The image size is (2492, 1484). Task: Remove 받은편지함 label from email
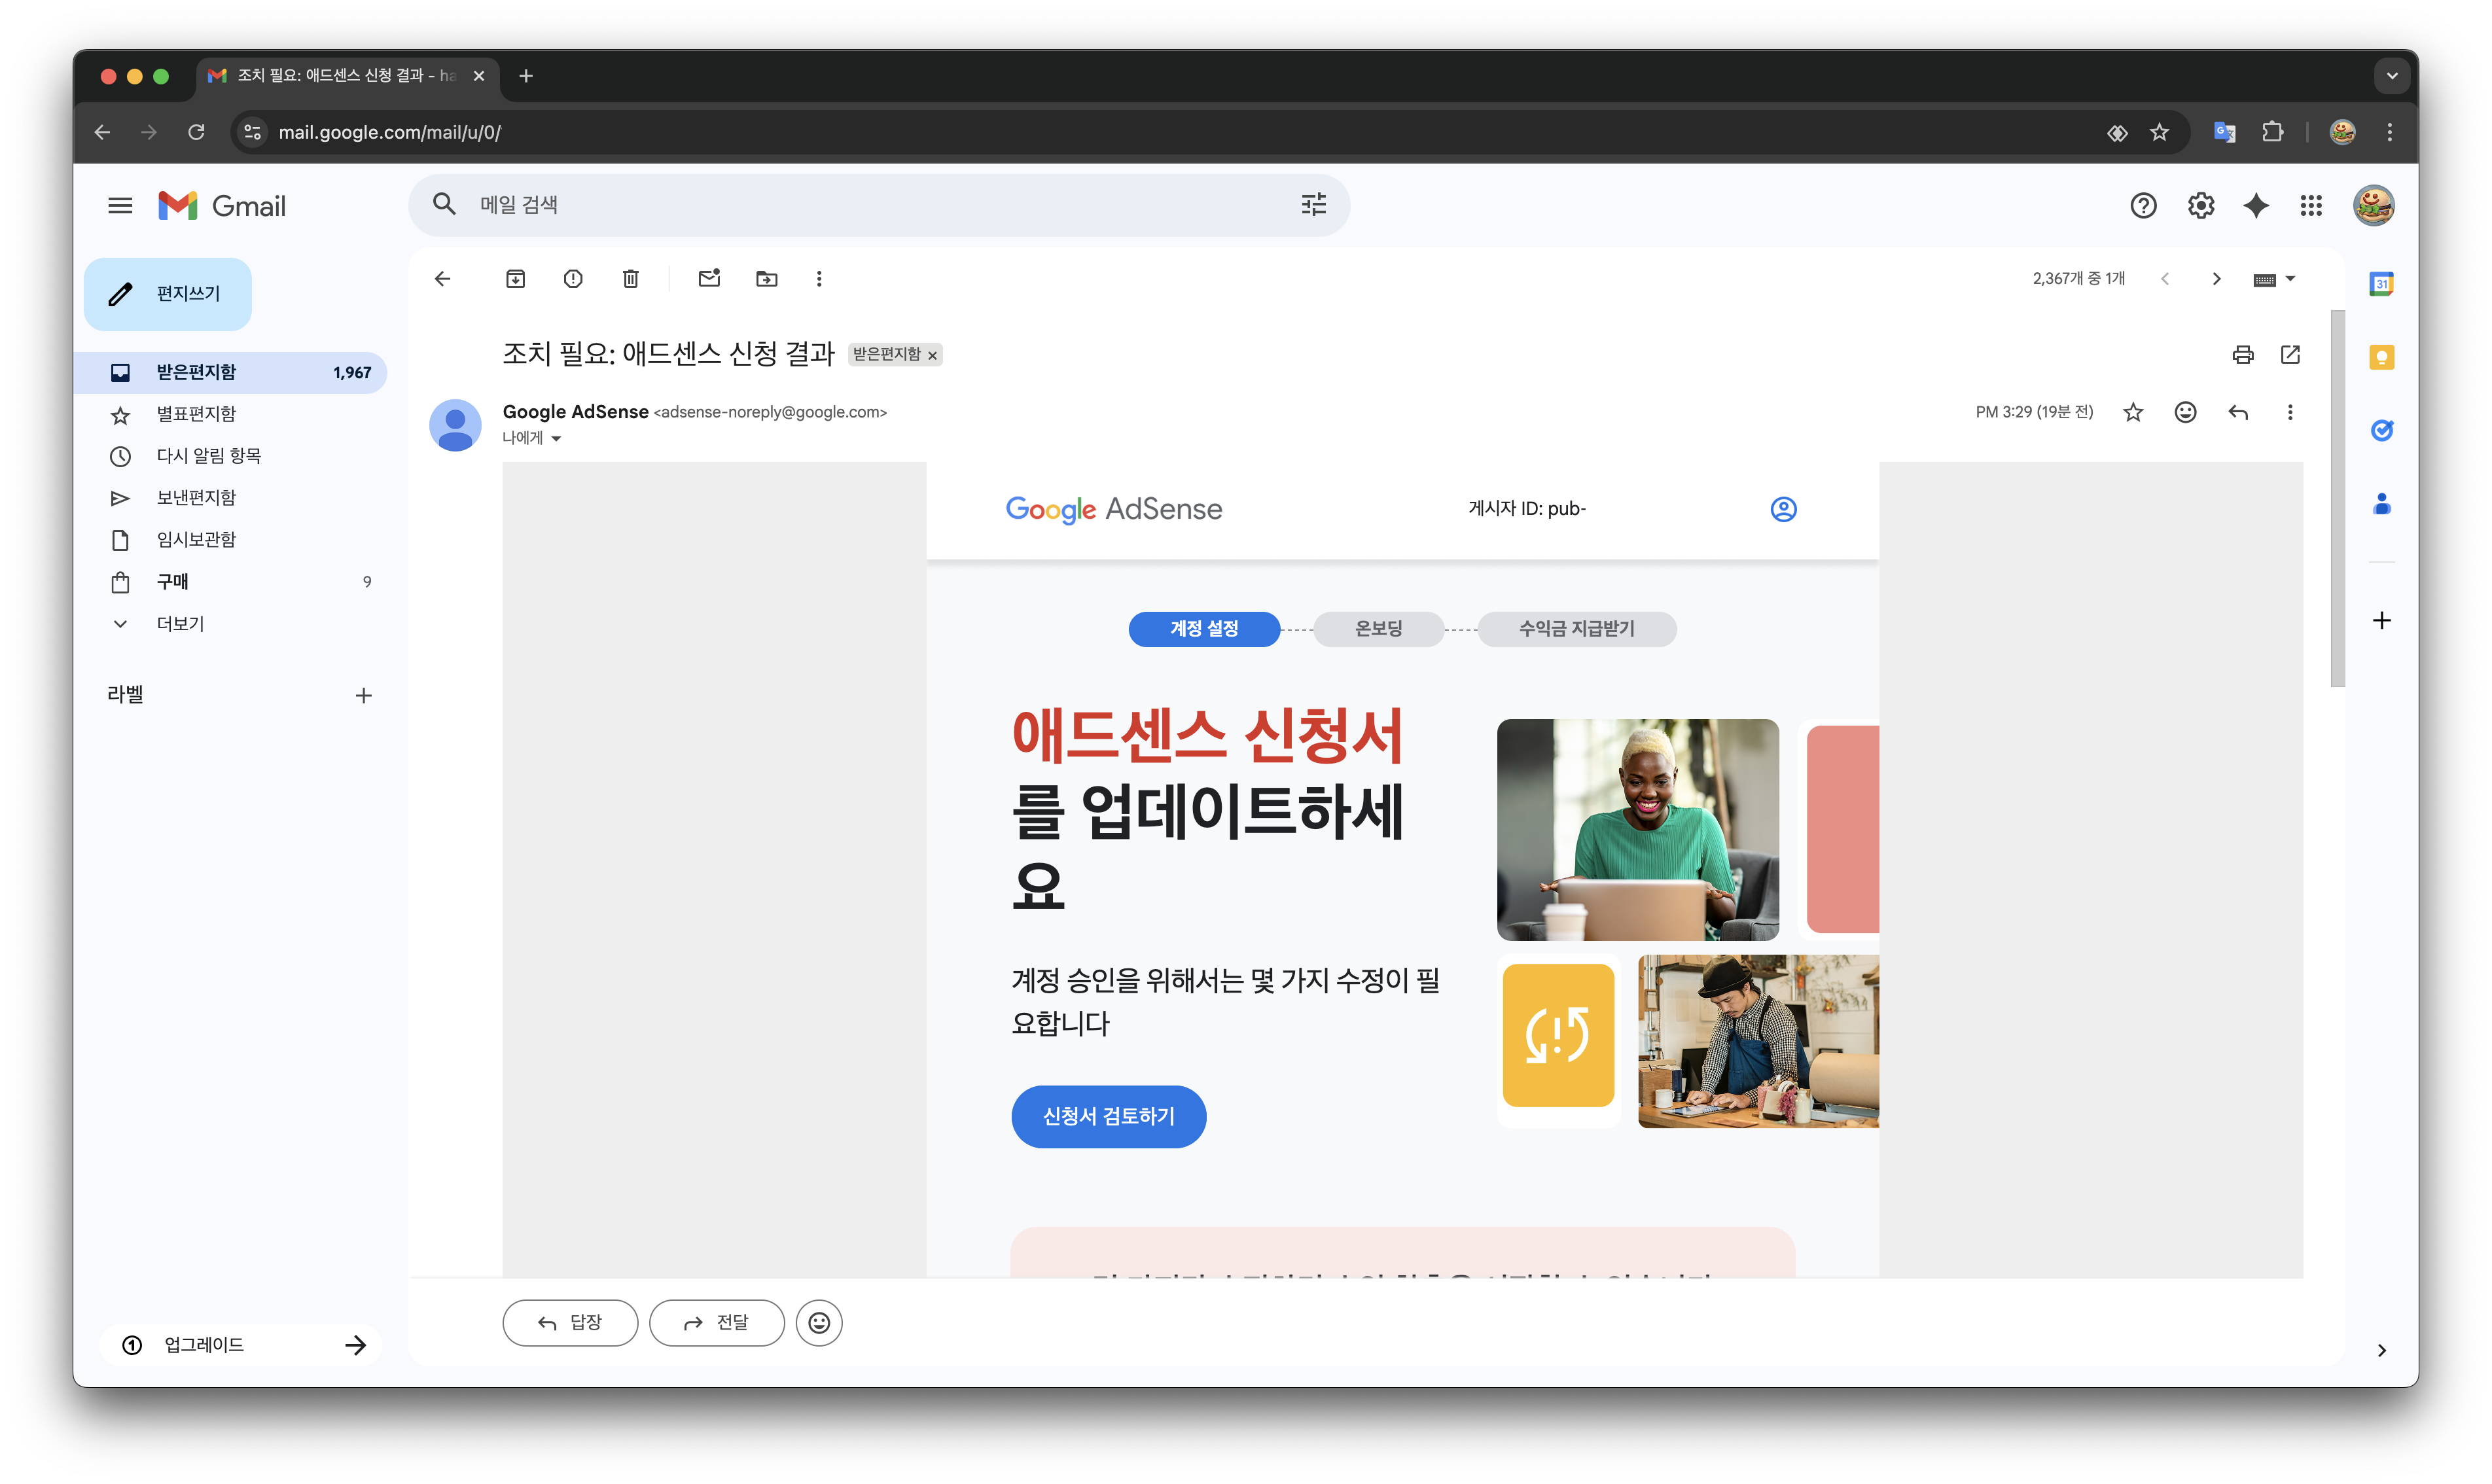coord(932,356)
